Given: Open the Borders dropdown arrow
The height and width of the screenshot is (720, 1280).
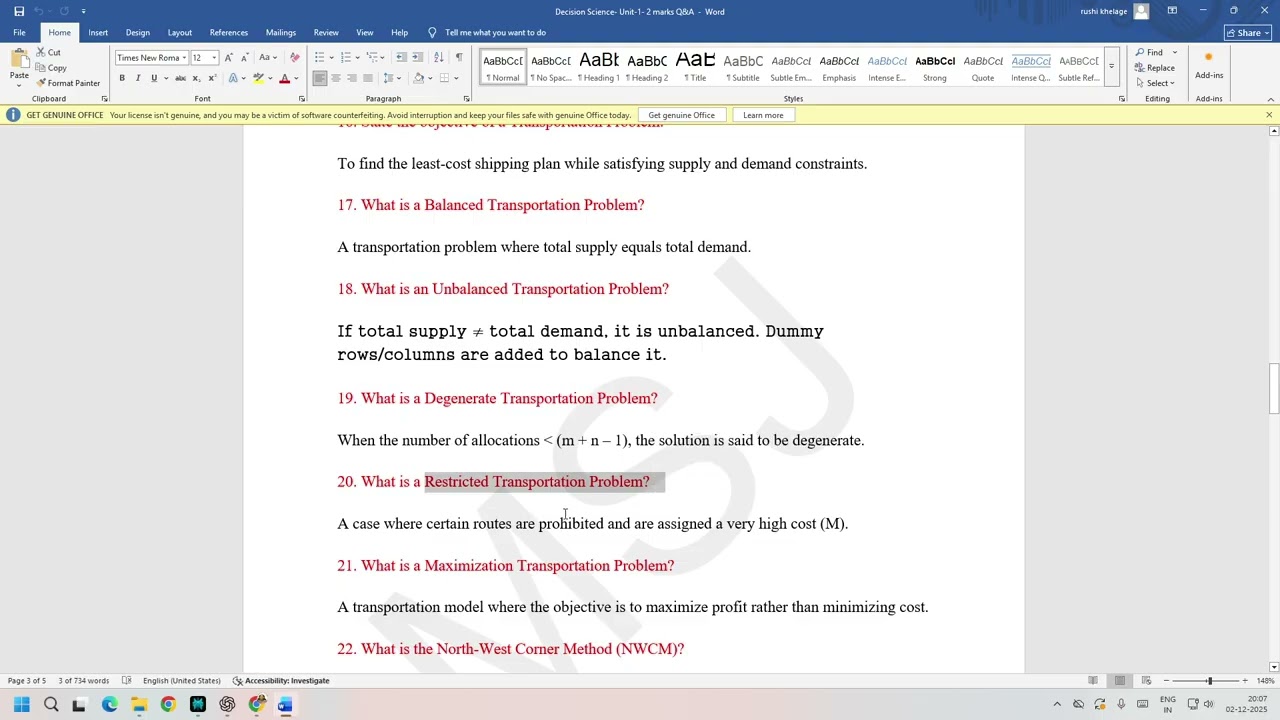Looking at the screenshot, I should point(457,78).
